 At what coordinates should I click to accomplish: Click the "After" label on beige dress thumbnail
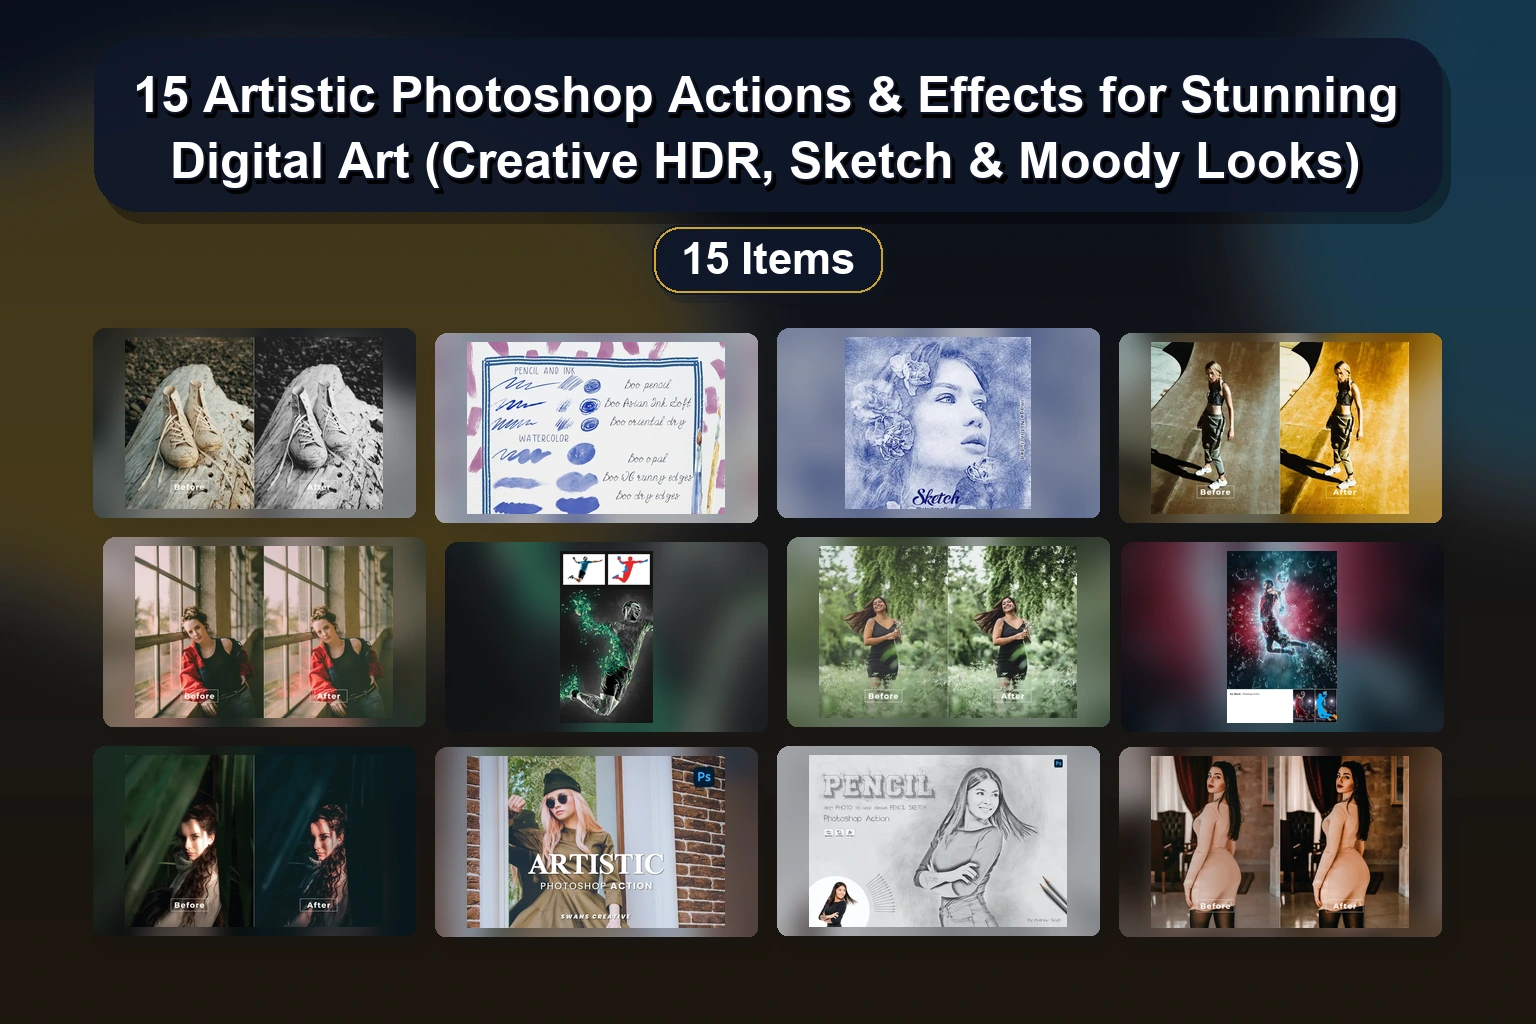click(x=1344, y=906)
